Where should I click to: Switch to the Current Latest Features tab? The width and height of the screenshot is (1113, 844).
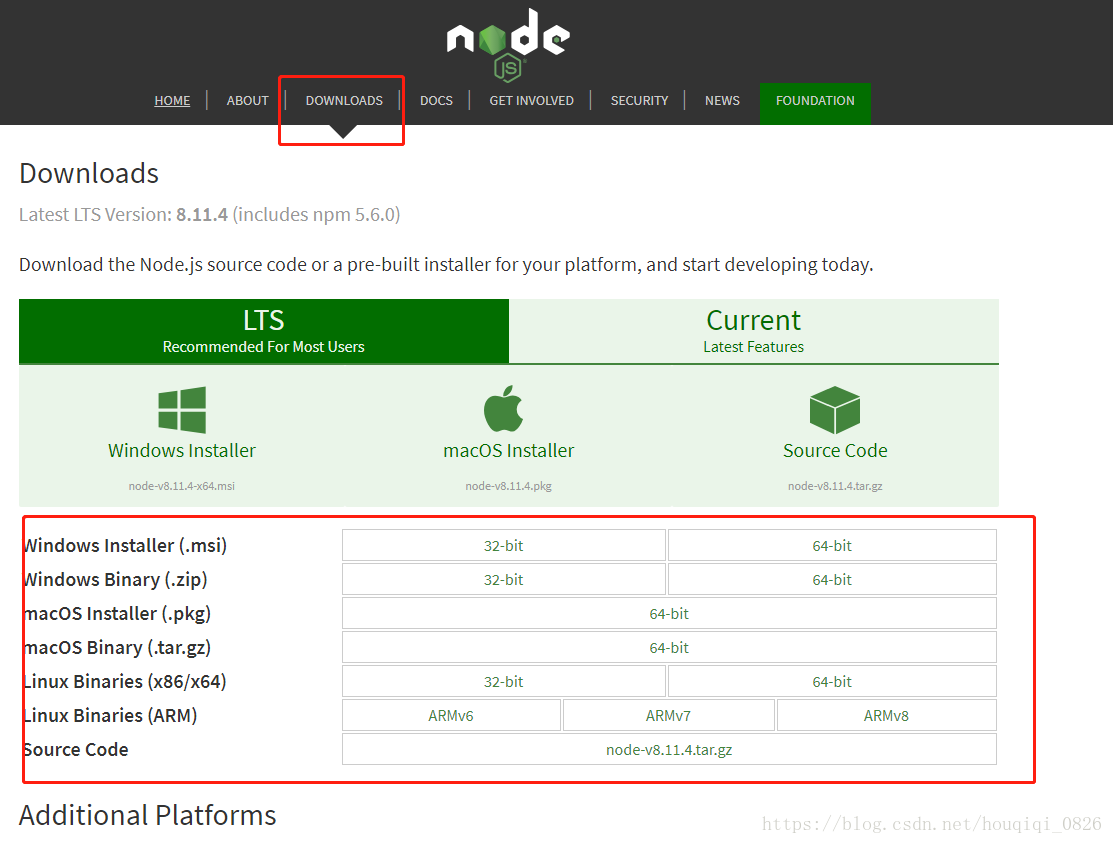click(754, 331)
